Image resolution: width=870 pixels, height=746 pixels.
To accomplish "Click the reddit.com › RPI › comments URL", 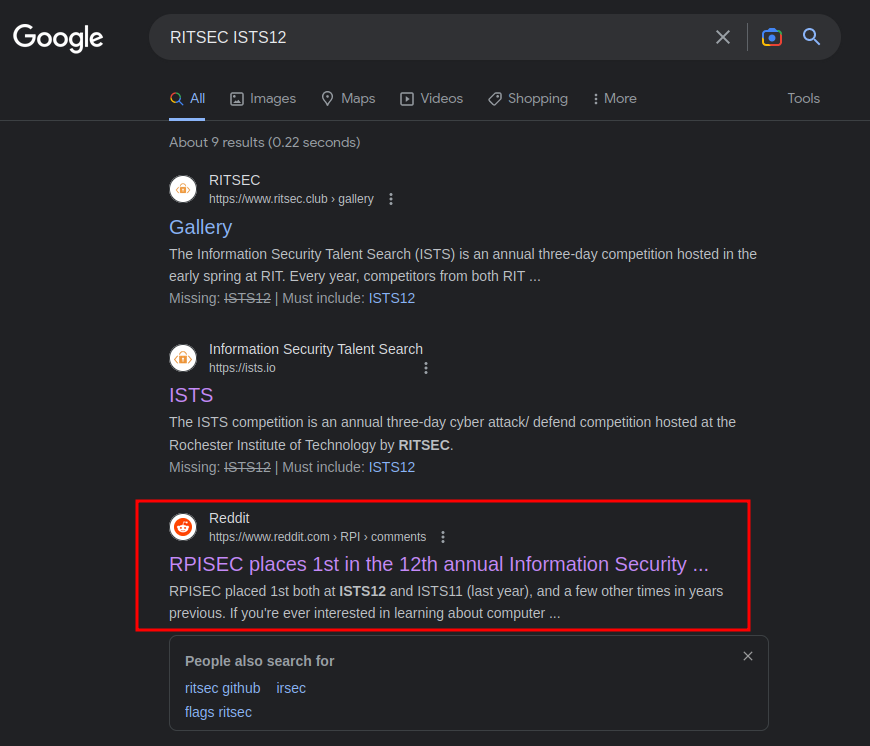I will [x=317, y=537].
